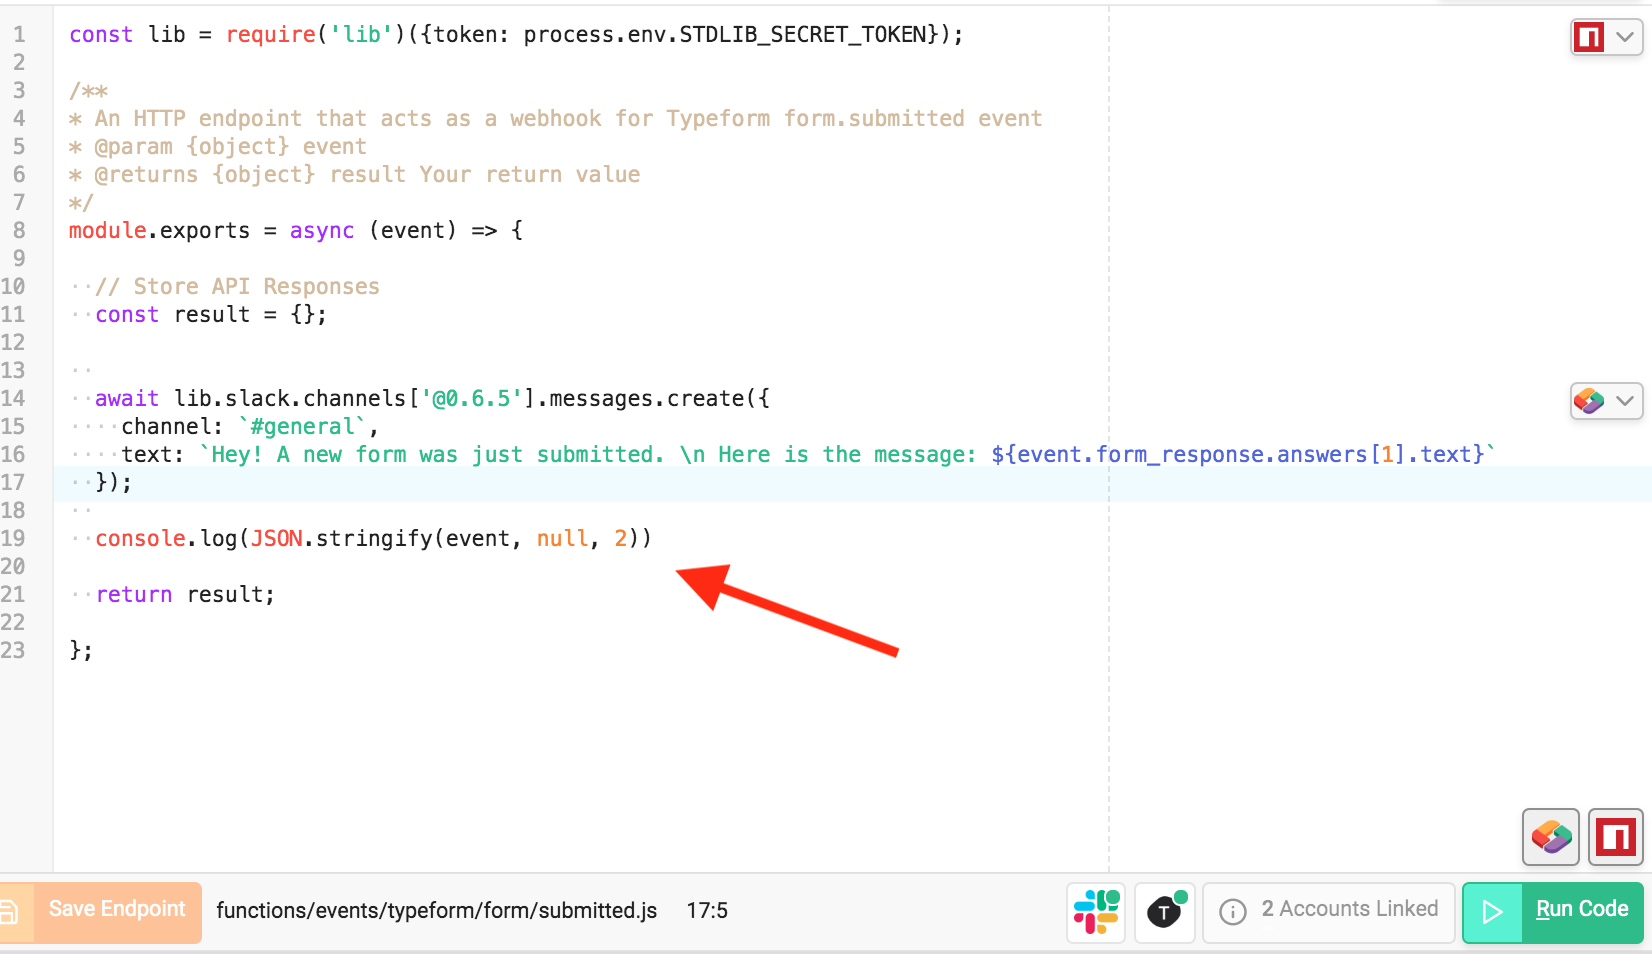This screenshot has width=1652, height=968.
Task: Click 'const result = {};' on line 11
Action: 211,314
